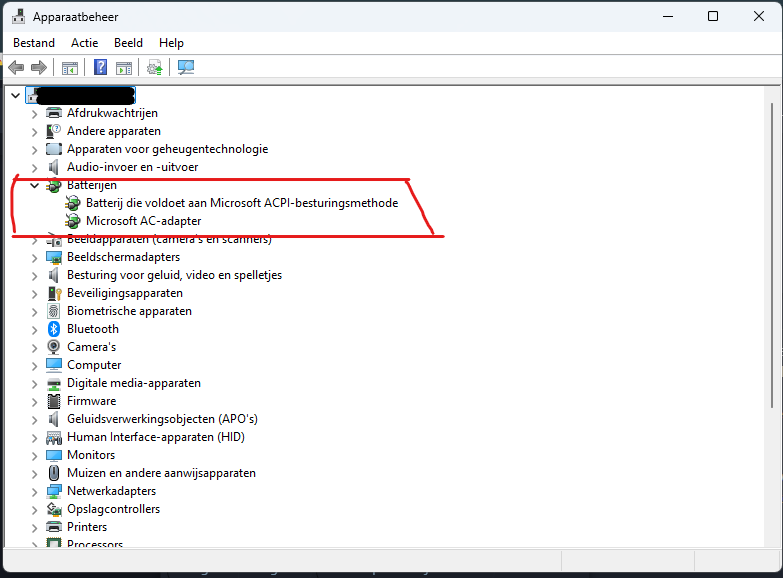Viewport: 783px width, 578px height.
Task: Select the Printers label
Action: tap(87, 527)
